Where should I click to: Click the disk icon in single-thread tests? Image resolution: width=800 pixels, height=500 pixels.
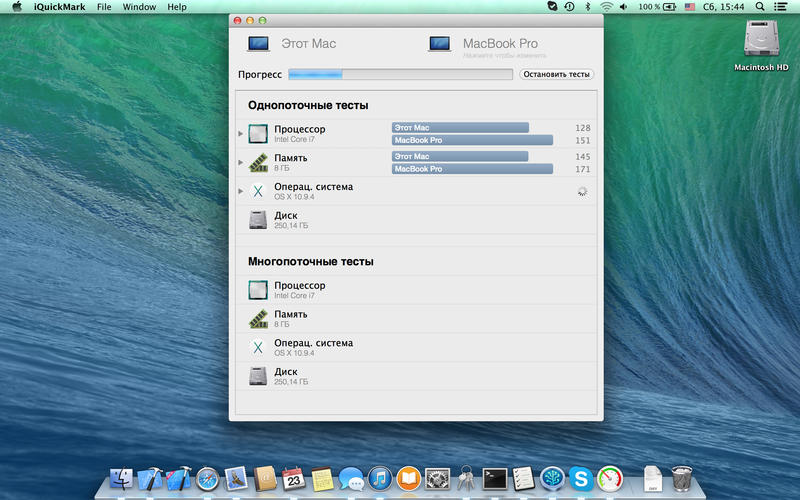click(258, 220)
